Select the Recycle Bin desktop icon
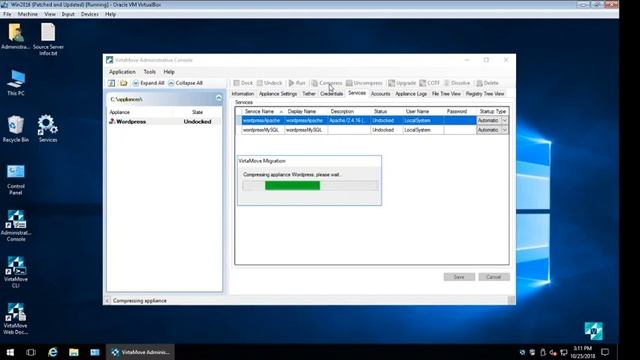Screen dimensions: 640x360 16,129
